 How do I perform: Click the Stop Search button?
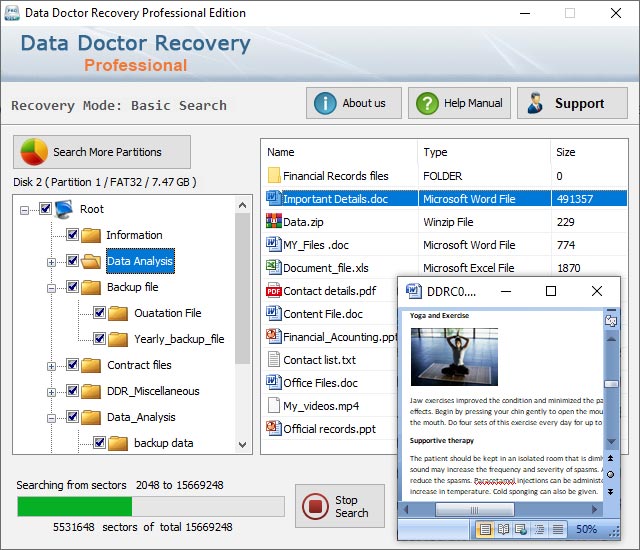pos(340,506)
